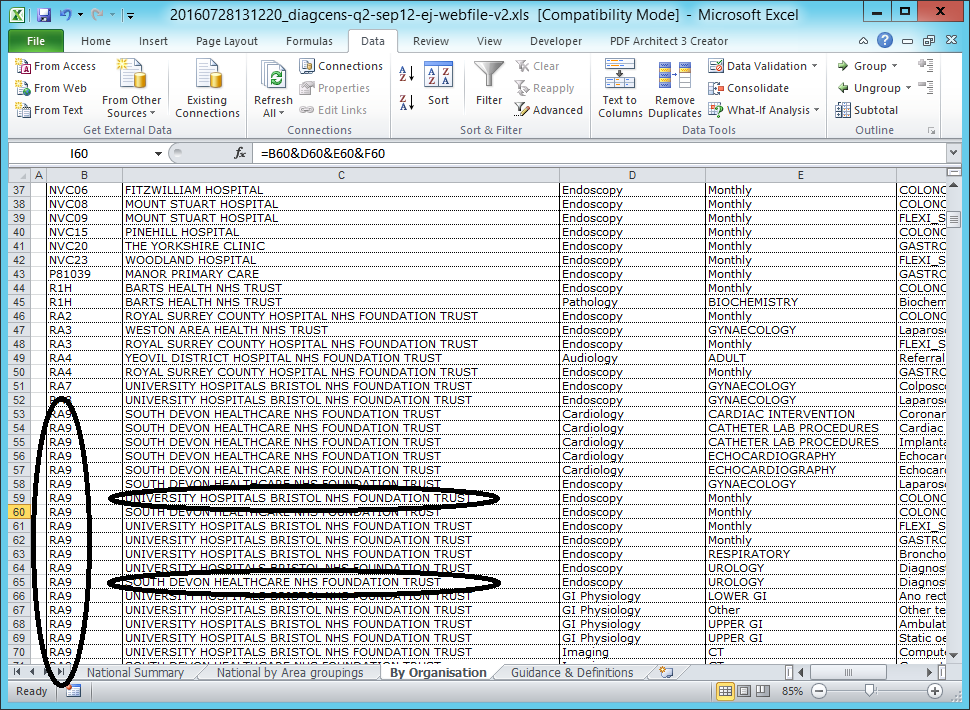Screen dimensions: 970x710
Task: Open Excel Help
Action: (885, 40)
